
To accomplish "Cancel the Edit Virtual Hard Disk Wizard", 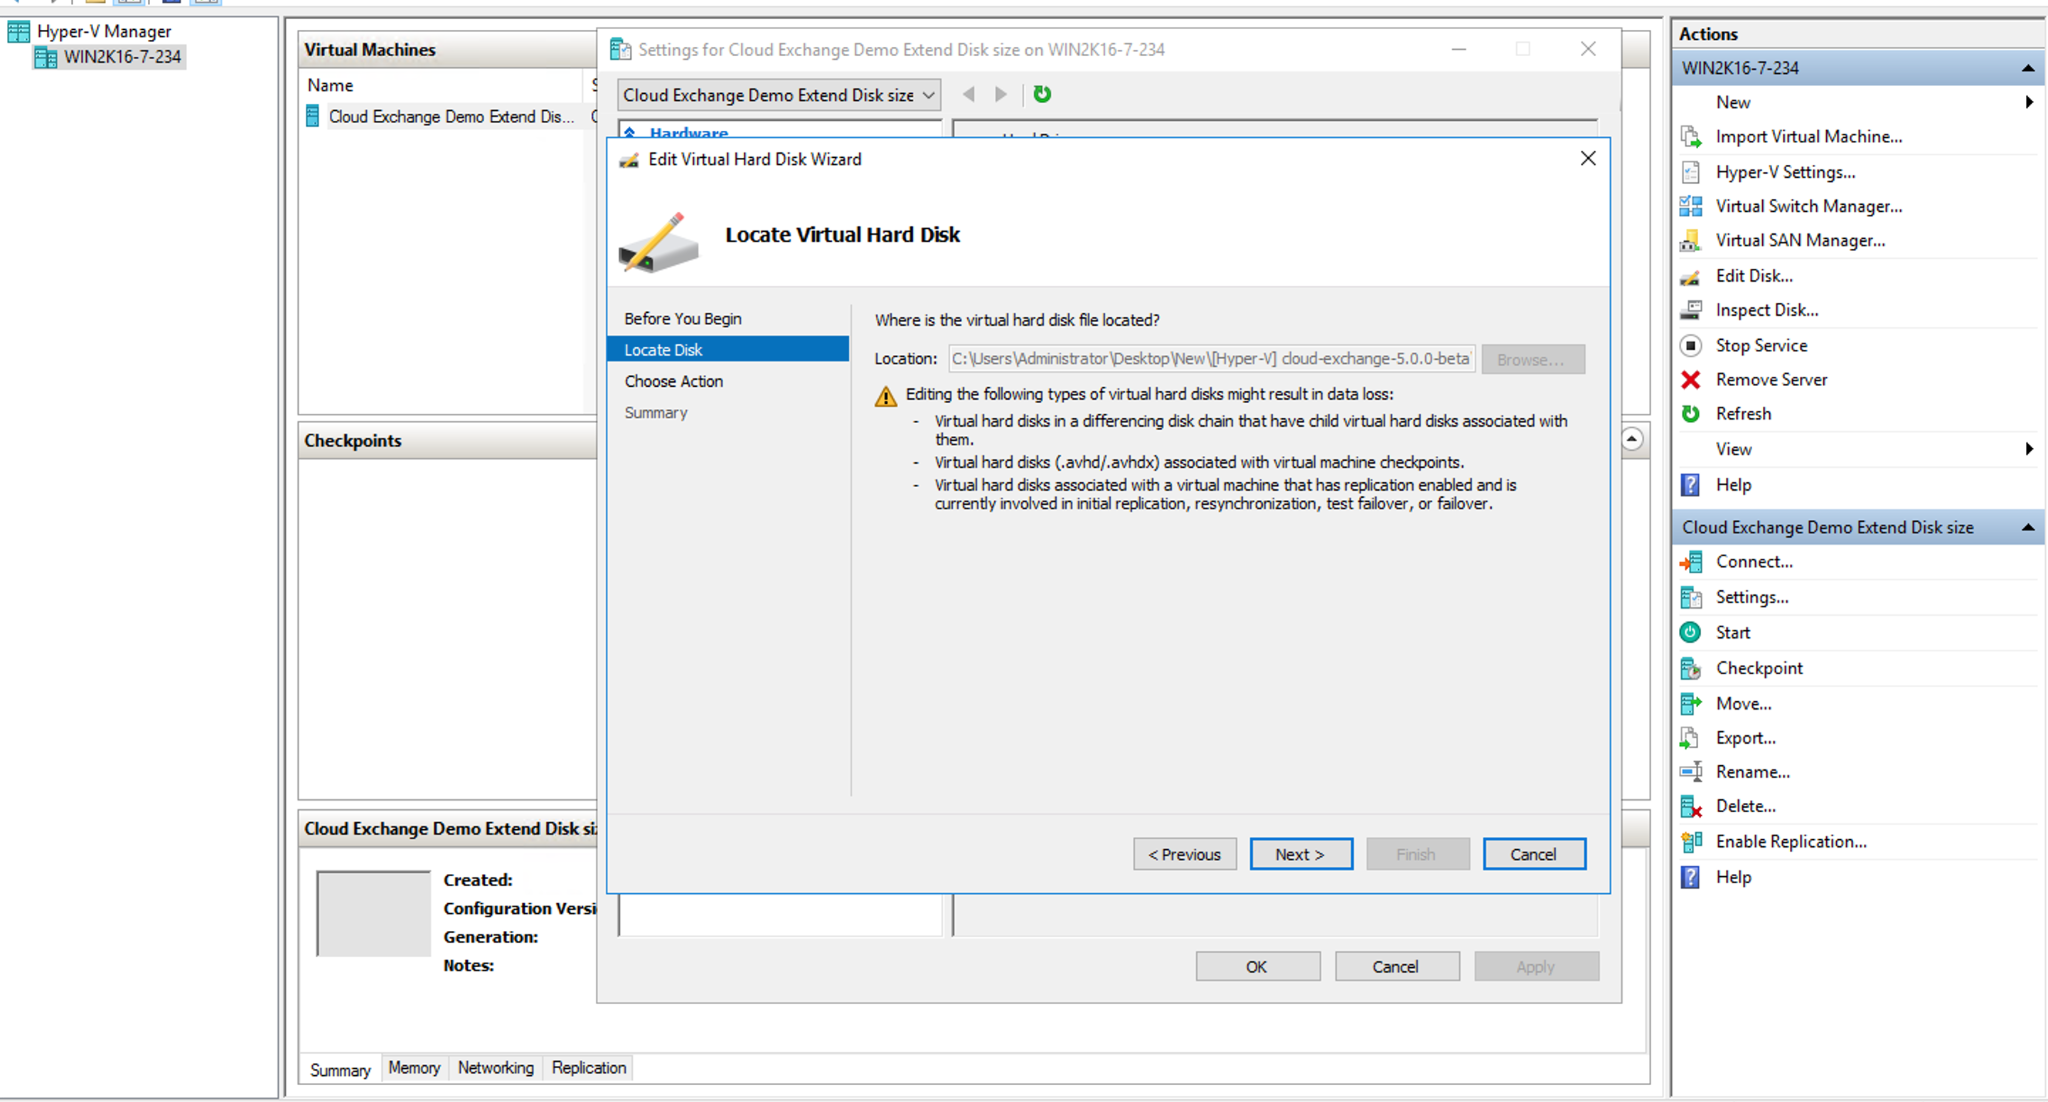I will coord(1534,854).
